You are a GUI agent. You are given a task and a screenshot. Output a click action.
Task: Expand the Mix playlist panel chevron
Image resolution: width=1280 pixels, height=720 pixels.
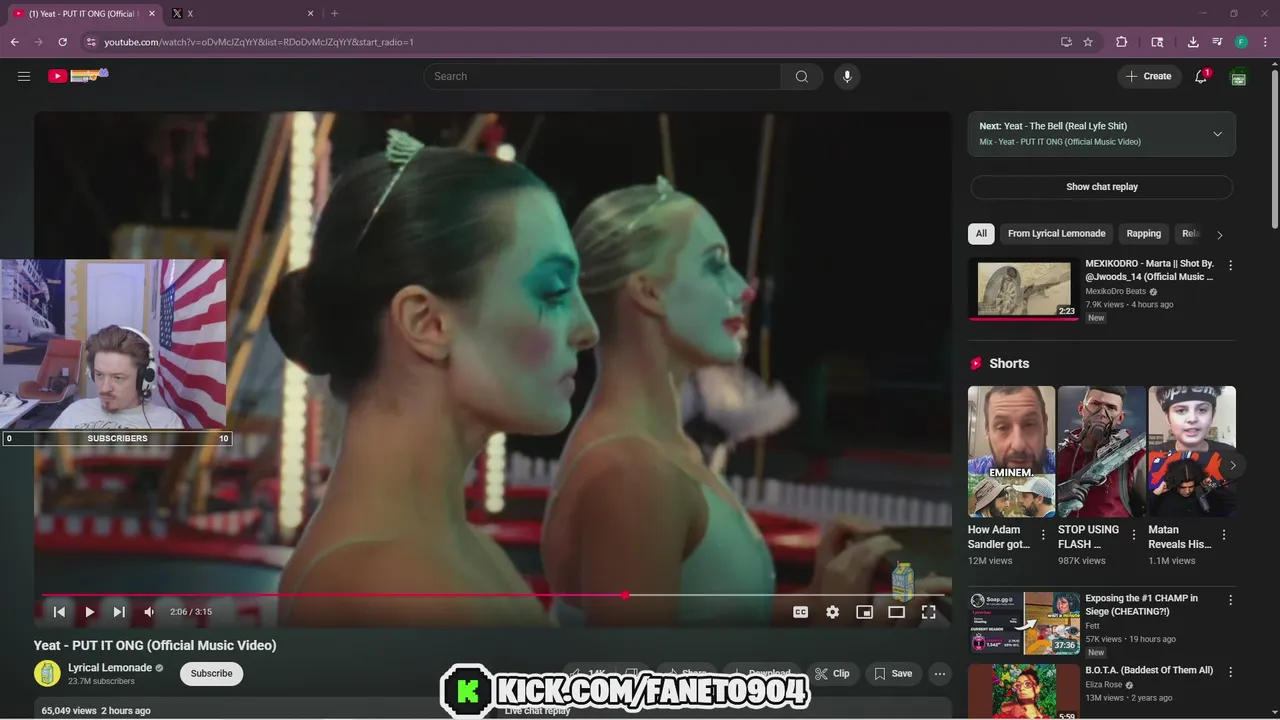click(1217, 134)
